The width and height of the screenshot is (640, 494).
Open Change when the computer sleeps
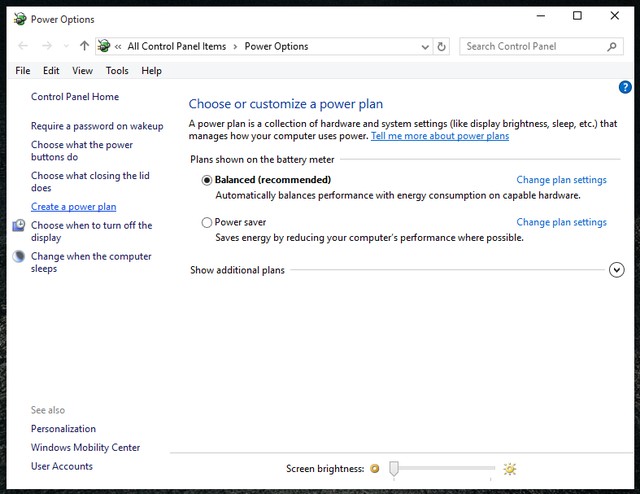pos(91,263)
